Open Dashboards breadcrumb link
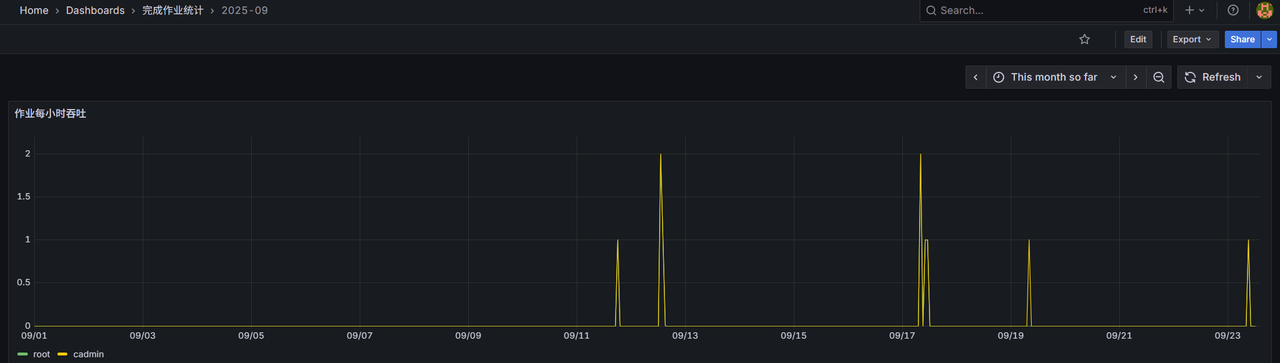Viewport: 1280px width, 363px height. click(95, 10)
